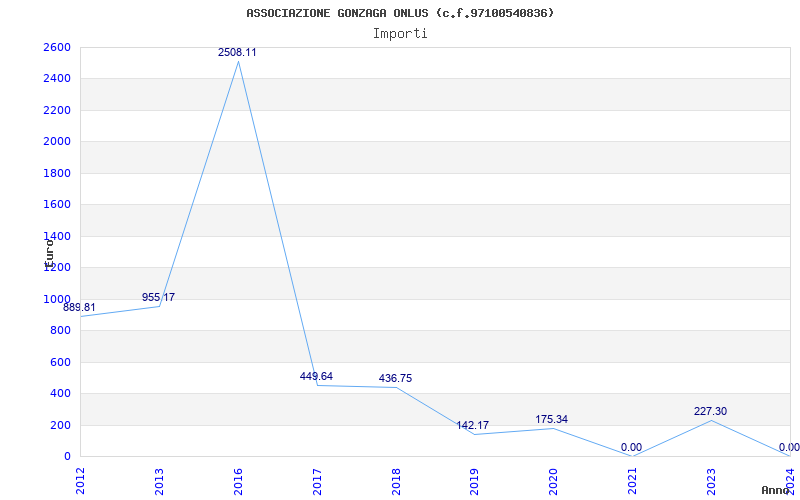Click the 436.75 data label

(395, 379)
